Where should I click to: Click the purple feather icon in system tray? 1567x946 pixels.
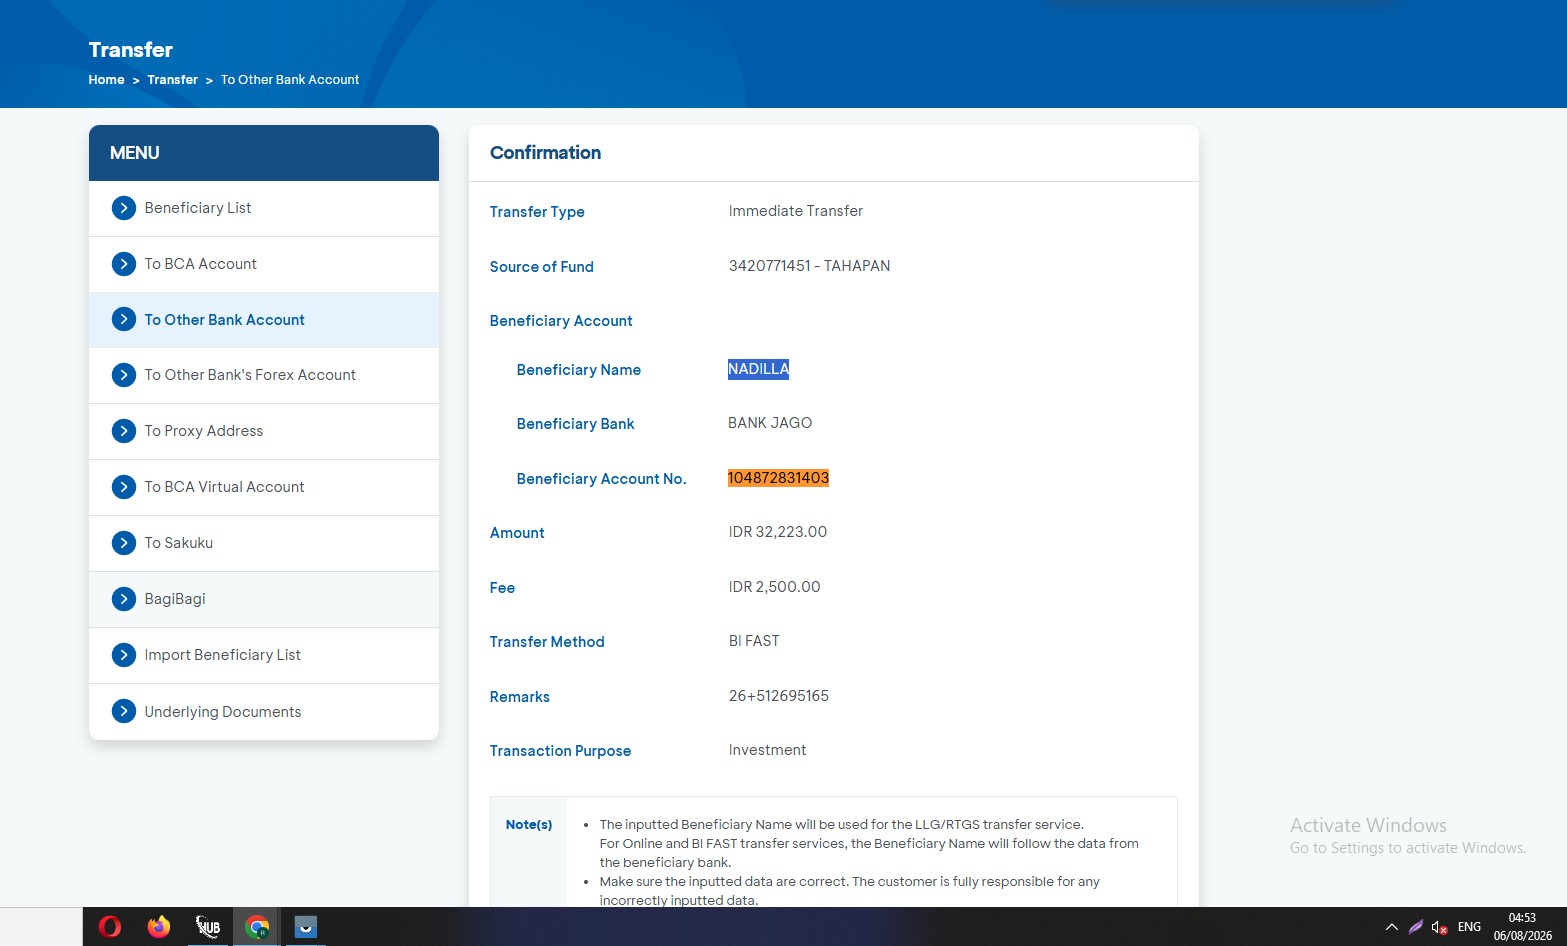(1416, 927)
